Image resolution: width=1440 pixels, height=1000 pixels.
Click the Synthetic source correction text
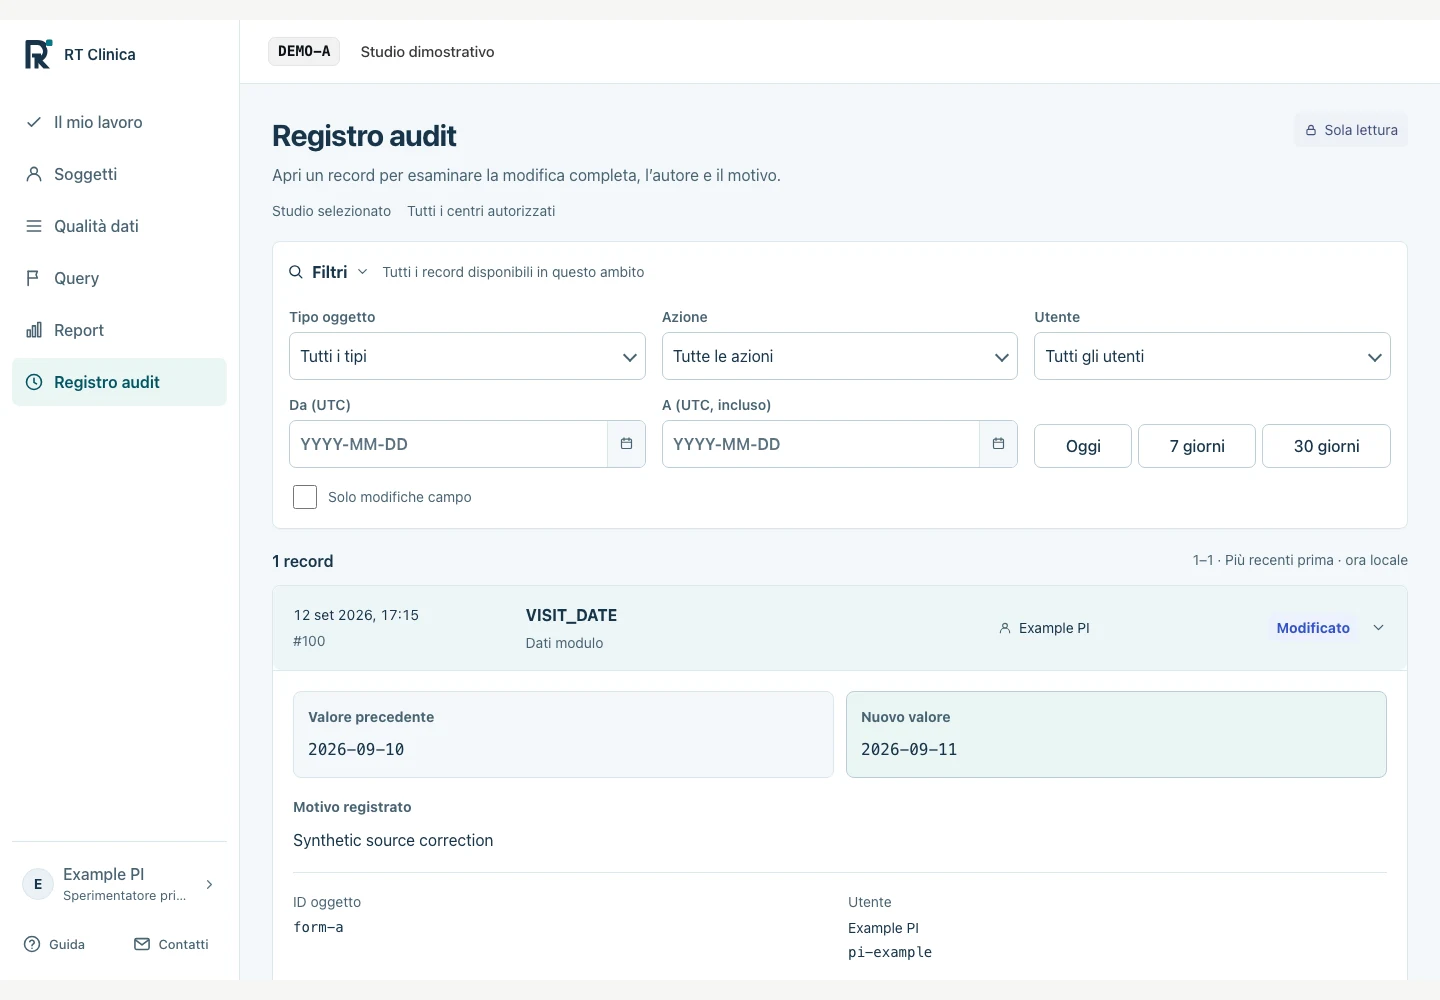393,840
